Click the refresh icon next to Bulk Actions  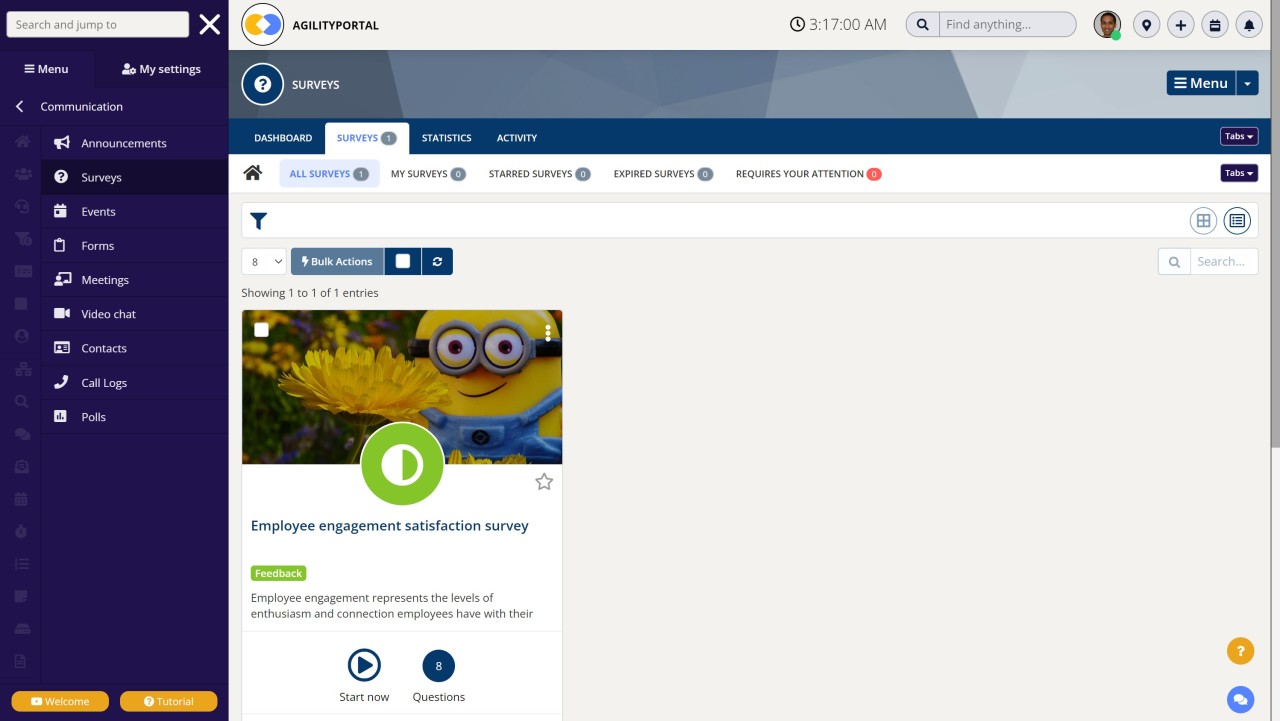(437, 261)
